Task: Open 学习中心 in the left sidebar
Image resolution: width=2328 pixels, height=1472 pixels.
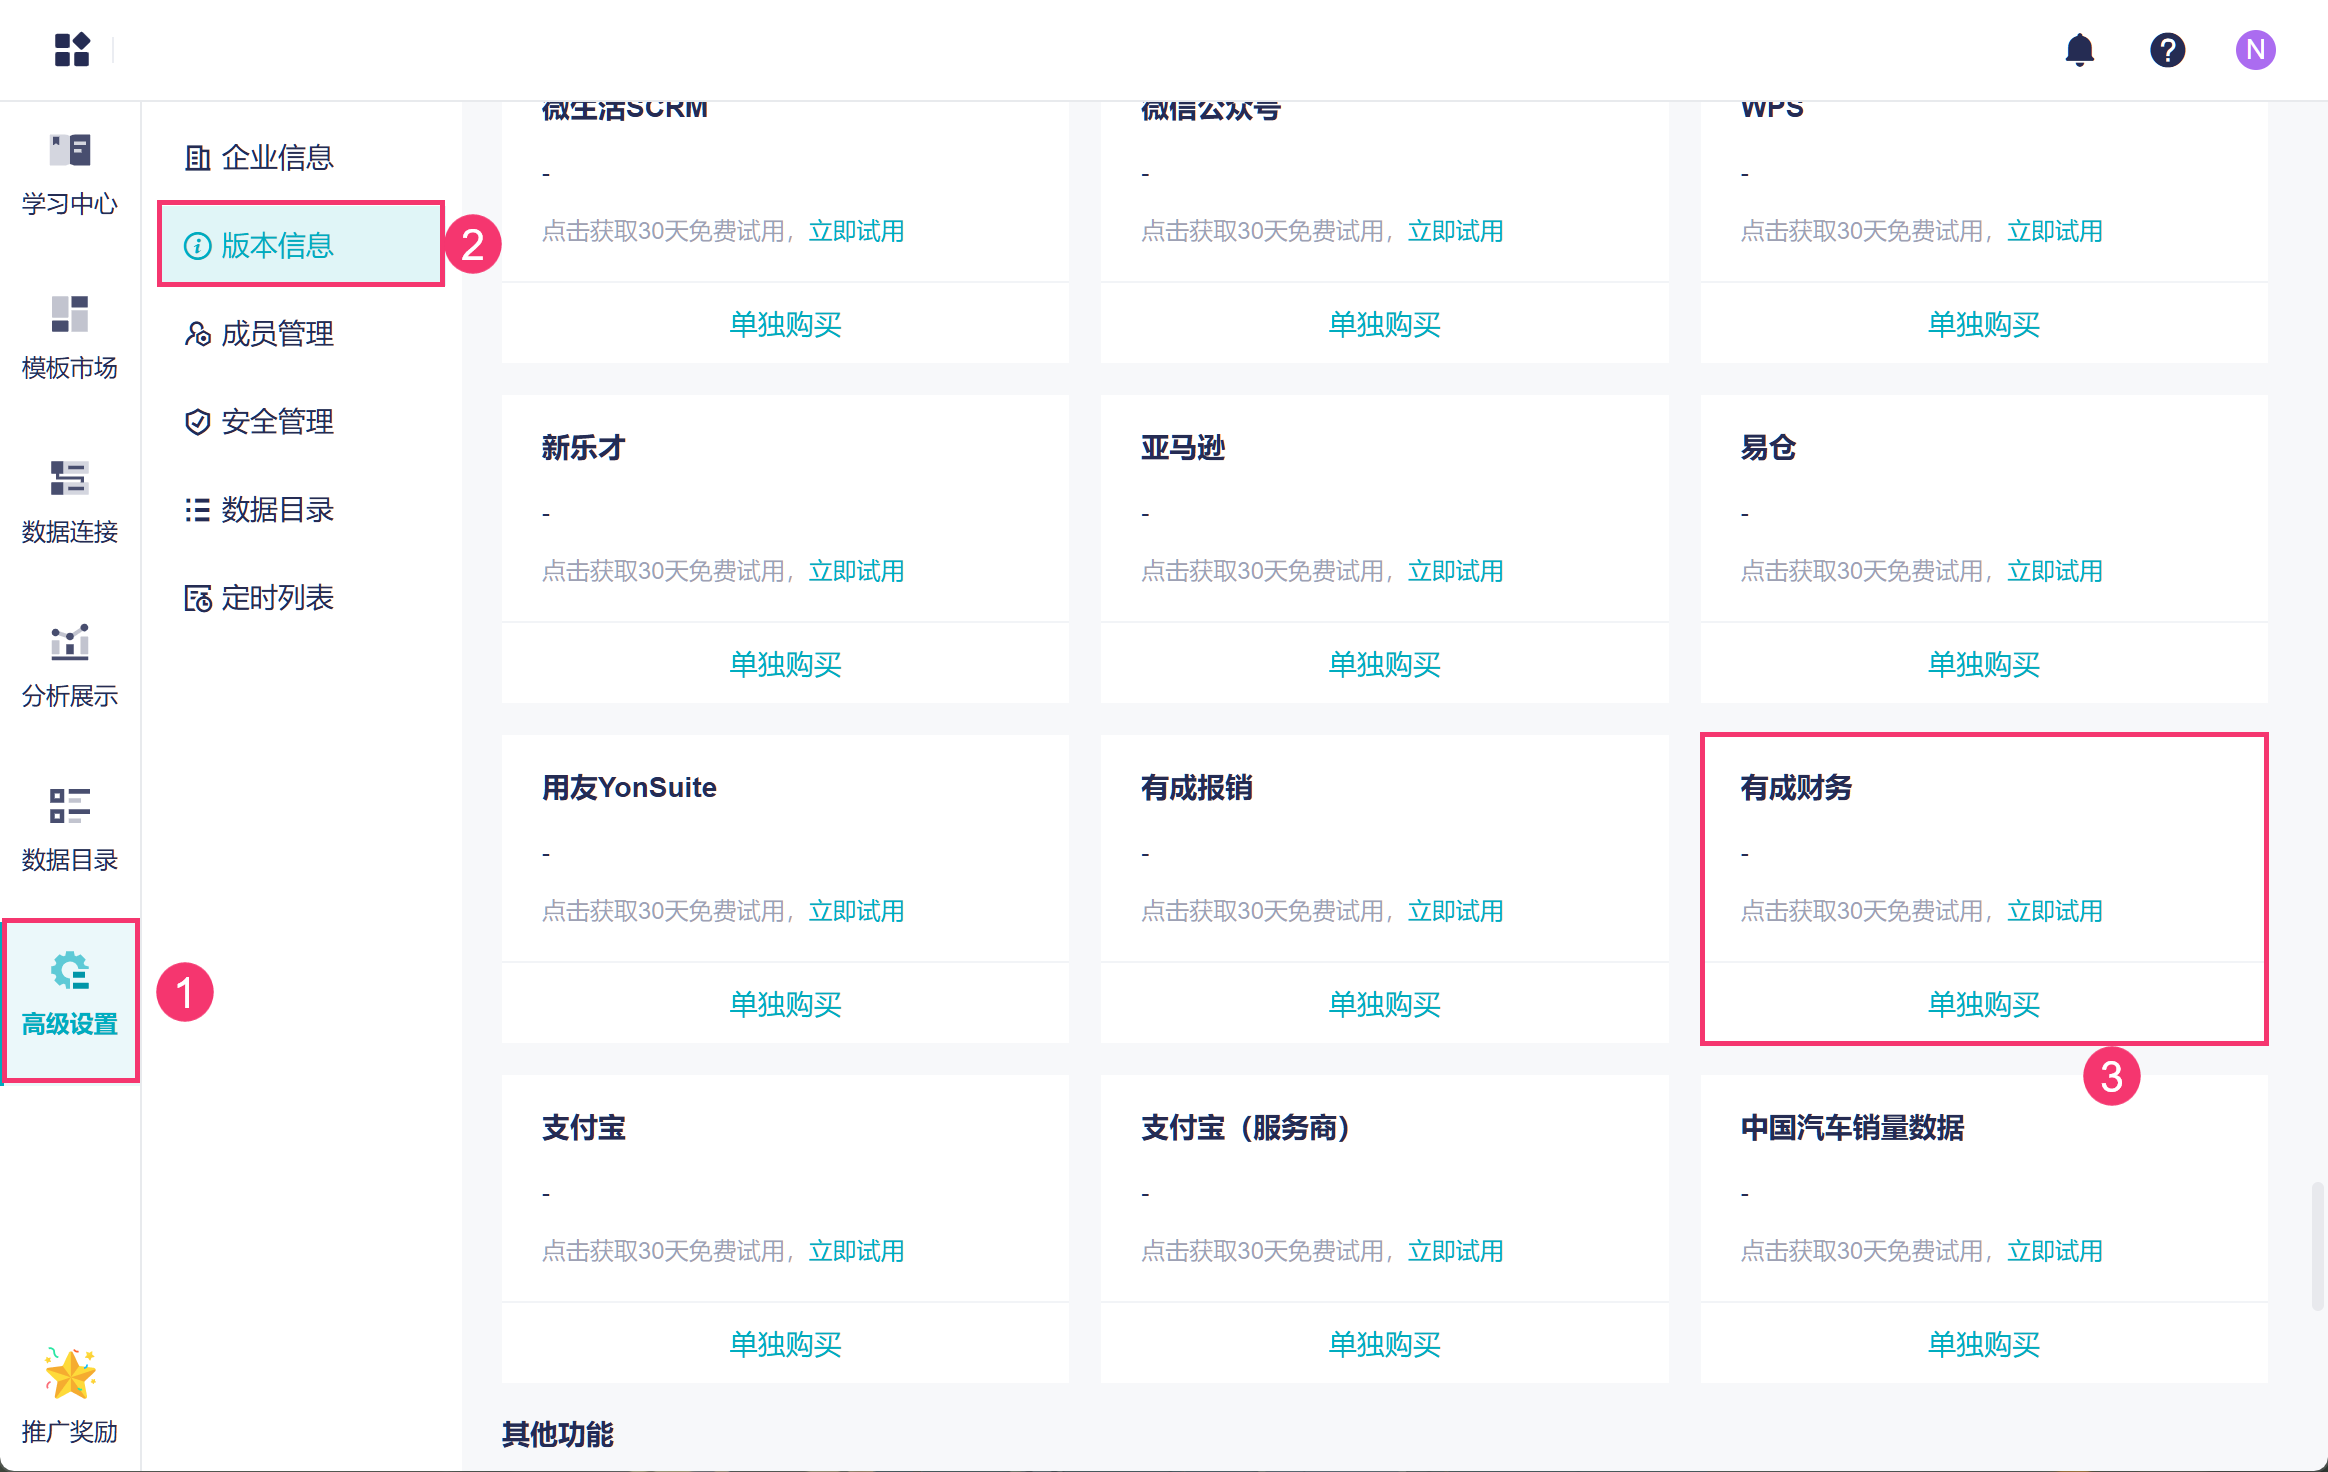Action: (x=70, y=175)
